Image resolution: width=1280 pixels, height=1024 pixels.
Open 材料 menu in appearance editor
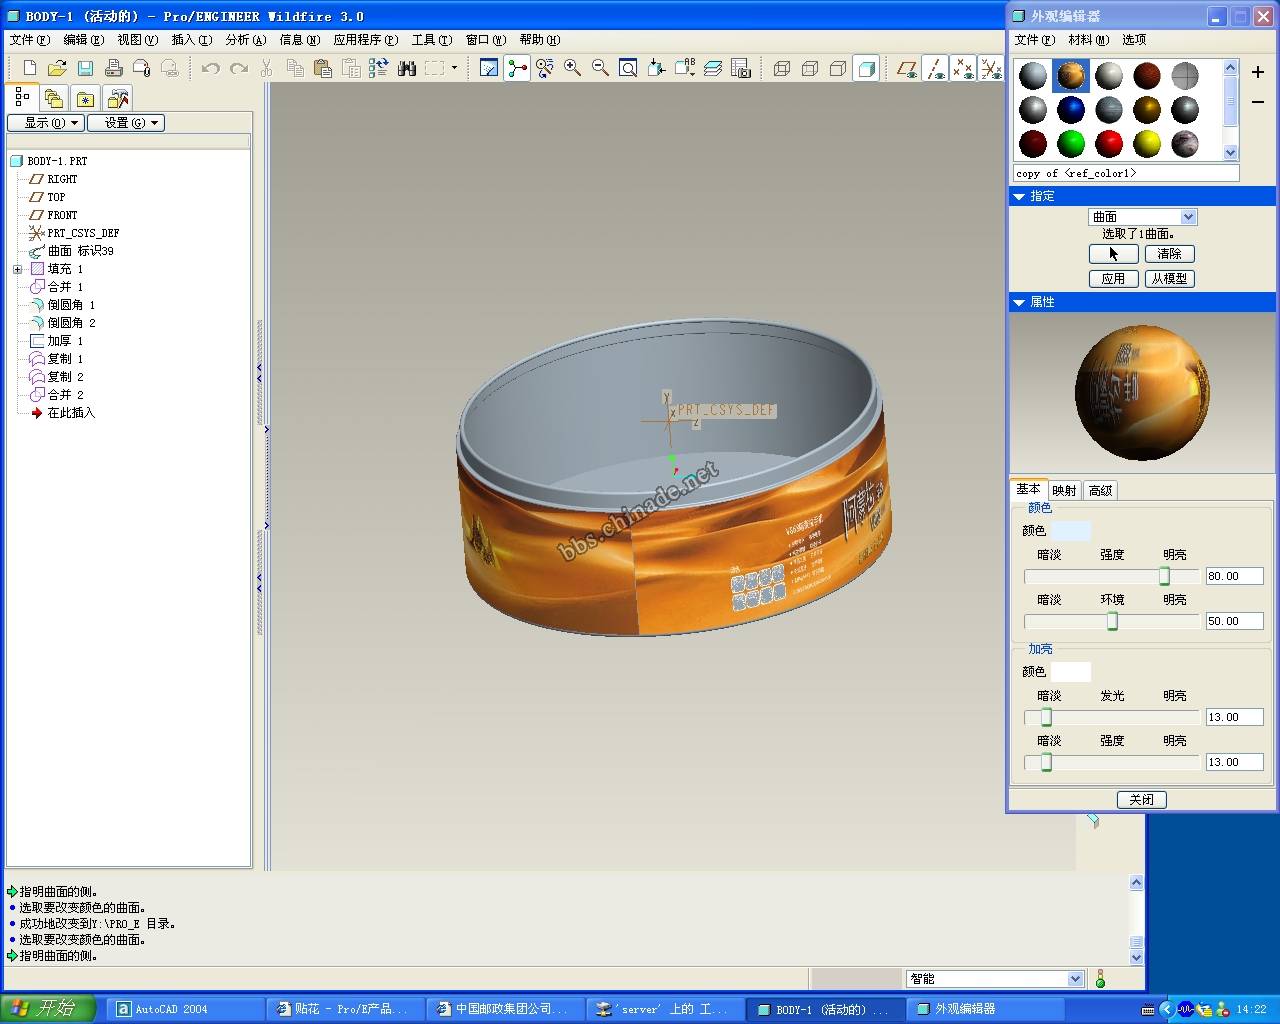[1088, 40]
